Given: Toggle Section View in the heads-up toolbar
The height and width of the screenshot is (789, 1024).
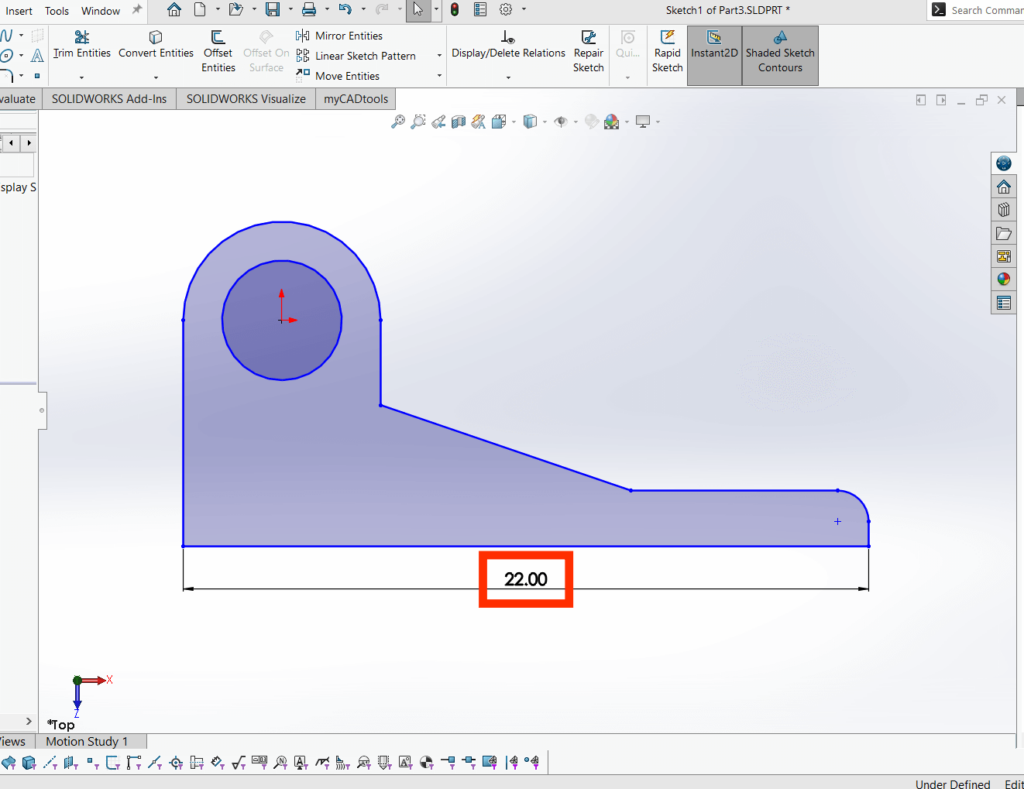Looking at the screenshot, I should click(x=458, y=121).
